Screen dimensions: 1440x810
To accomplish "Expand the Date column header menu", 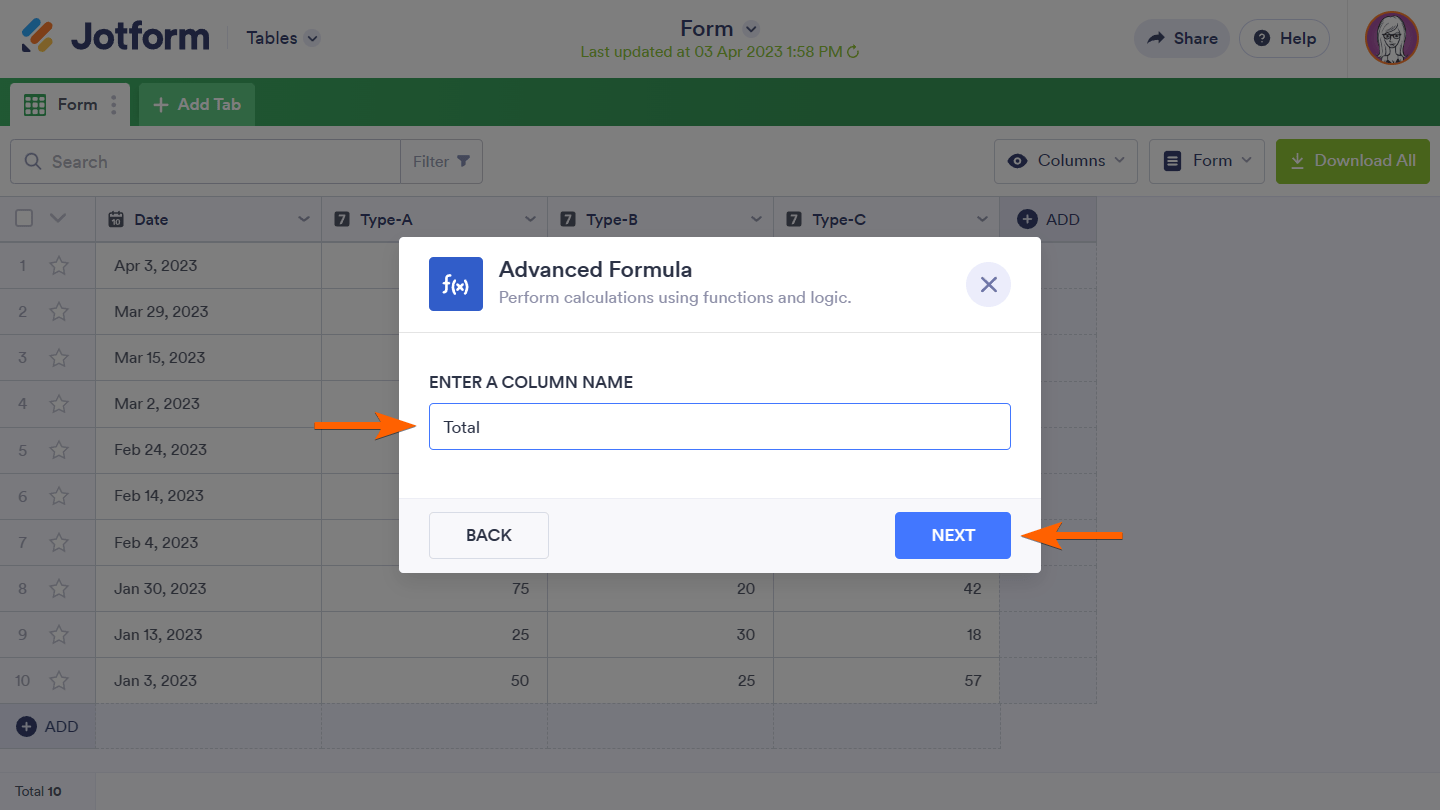I will click(x=304, y=219).
